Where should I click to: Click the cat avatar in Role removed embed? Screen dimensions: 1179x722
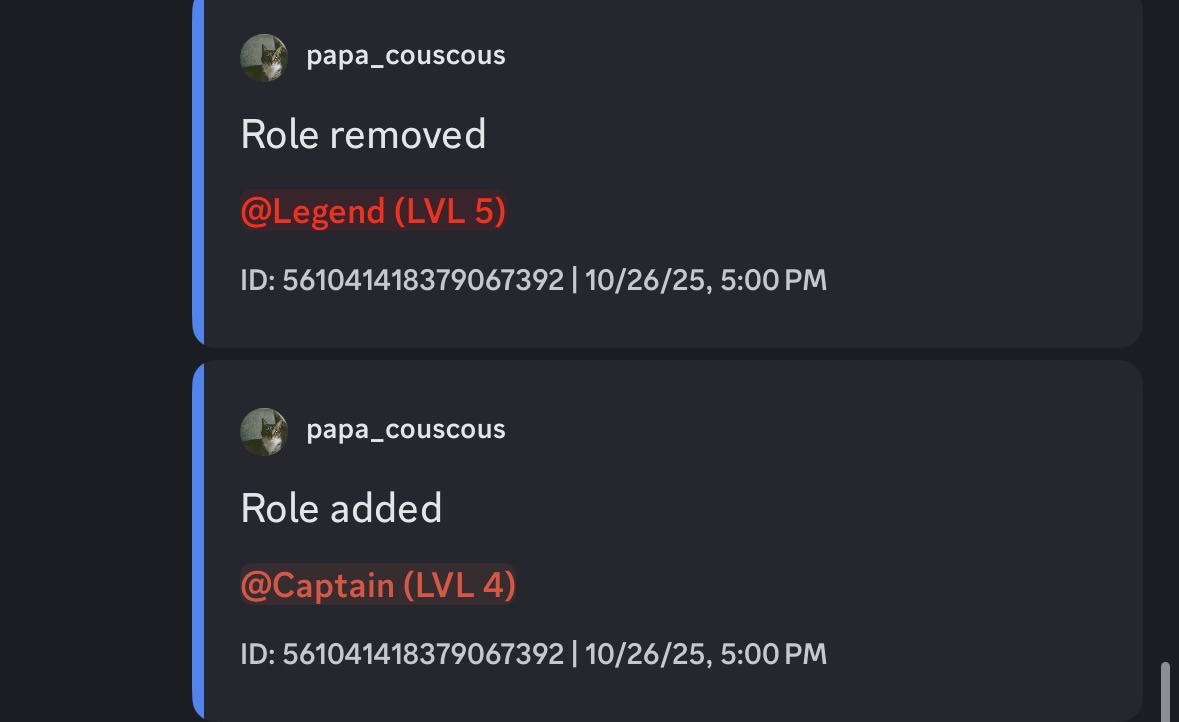264,57
